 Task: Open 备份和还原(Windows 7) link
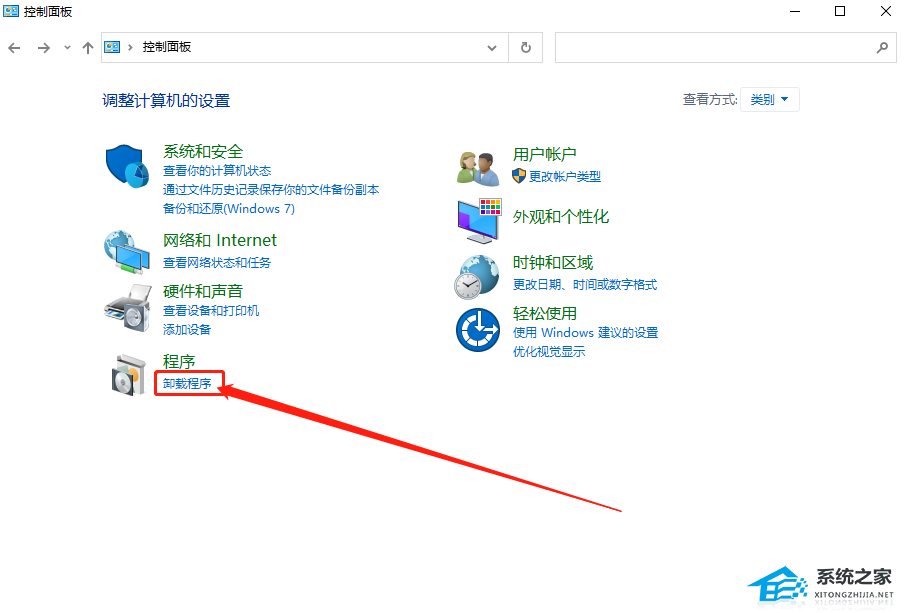click(228, 209)
